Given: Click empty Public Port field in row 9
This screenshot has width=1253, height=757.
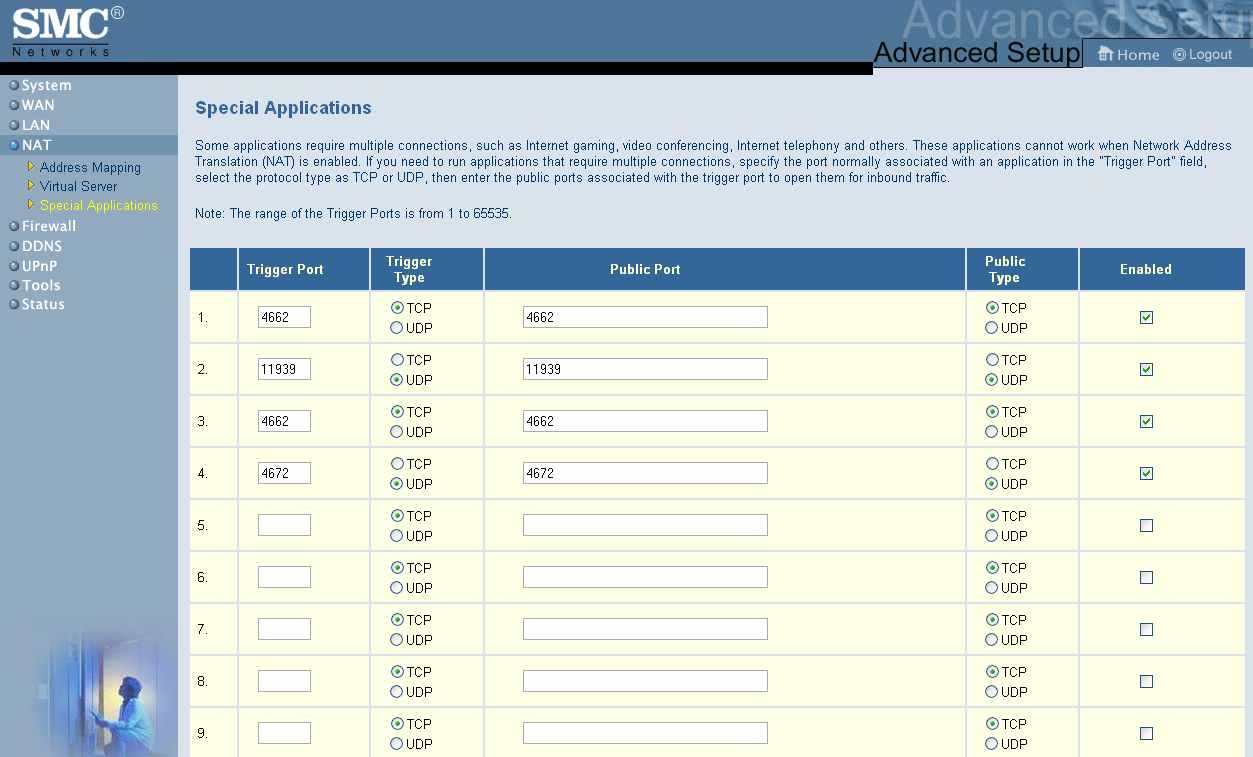Looking at the screenshot, I should point(645,733).
